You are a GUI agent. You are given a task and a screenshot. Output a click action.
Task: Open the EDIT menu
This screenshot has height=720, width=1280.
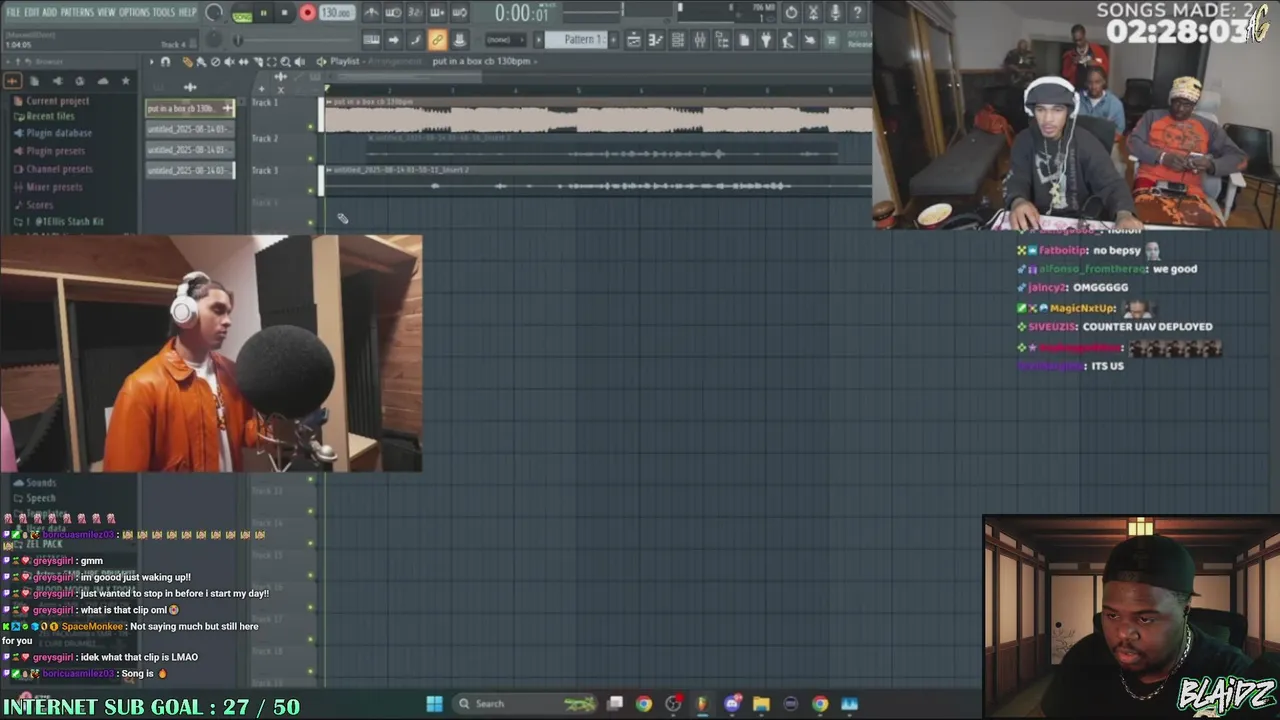32,13
